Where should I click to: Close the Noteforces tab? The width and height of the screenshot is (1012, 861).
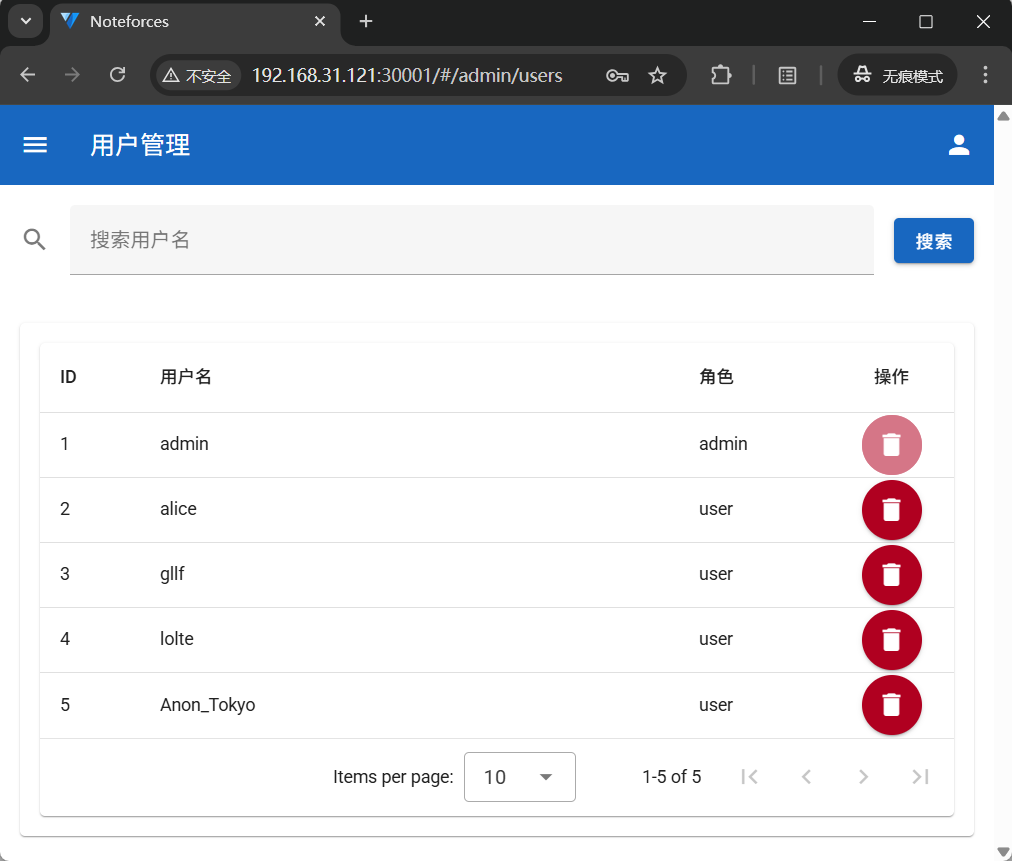coord(319,21)
